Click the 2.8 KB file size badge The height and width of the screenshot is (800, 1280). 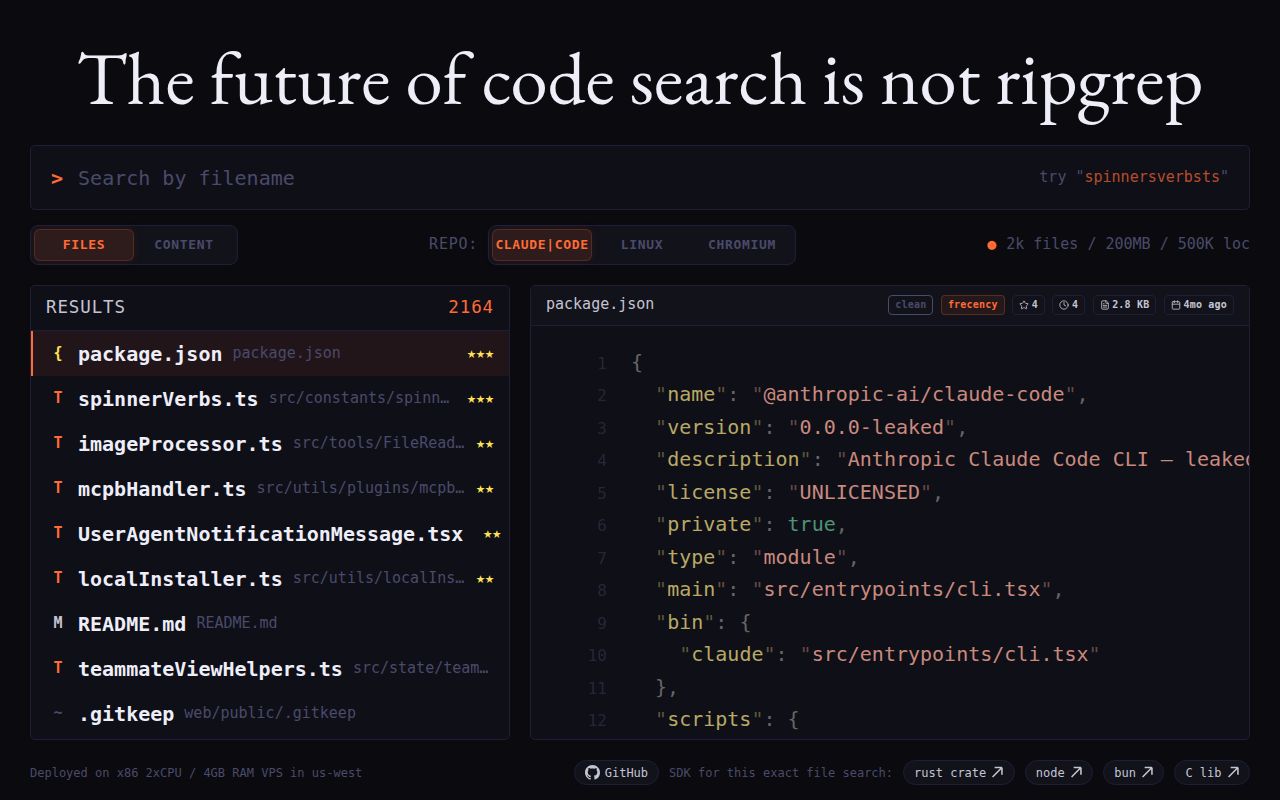click(x=1124, y=305)
